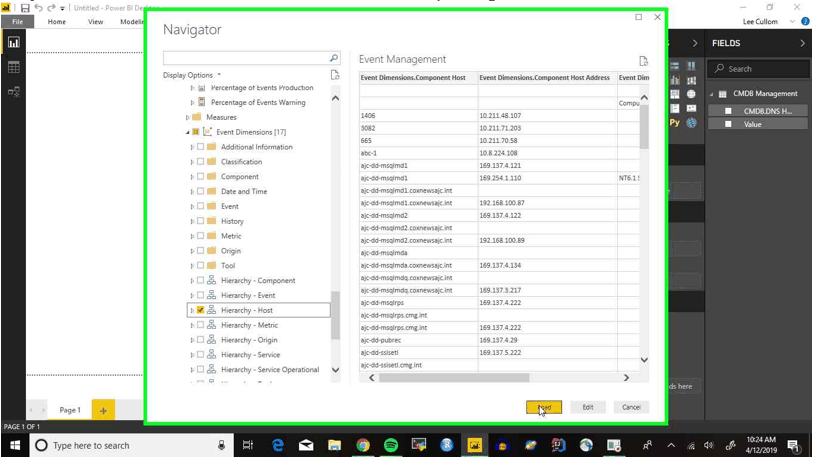Cancel the Navigator dialog

pos(631,407)
